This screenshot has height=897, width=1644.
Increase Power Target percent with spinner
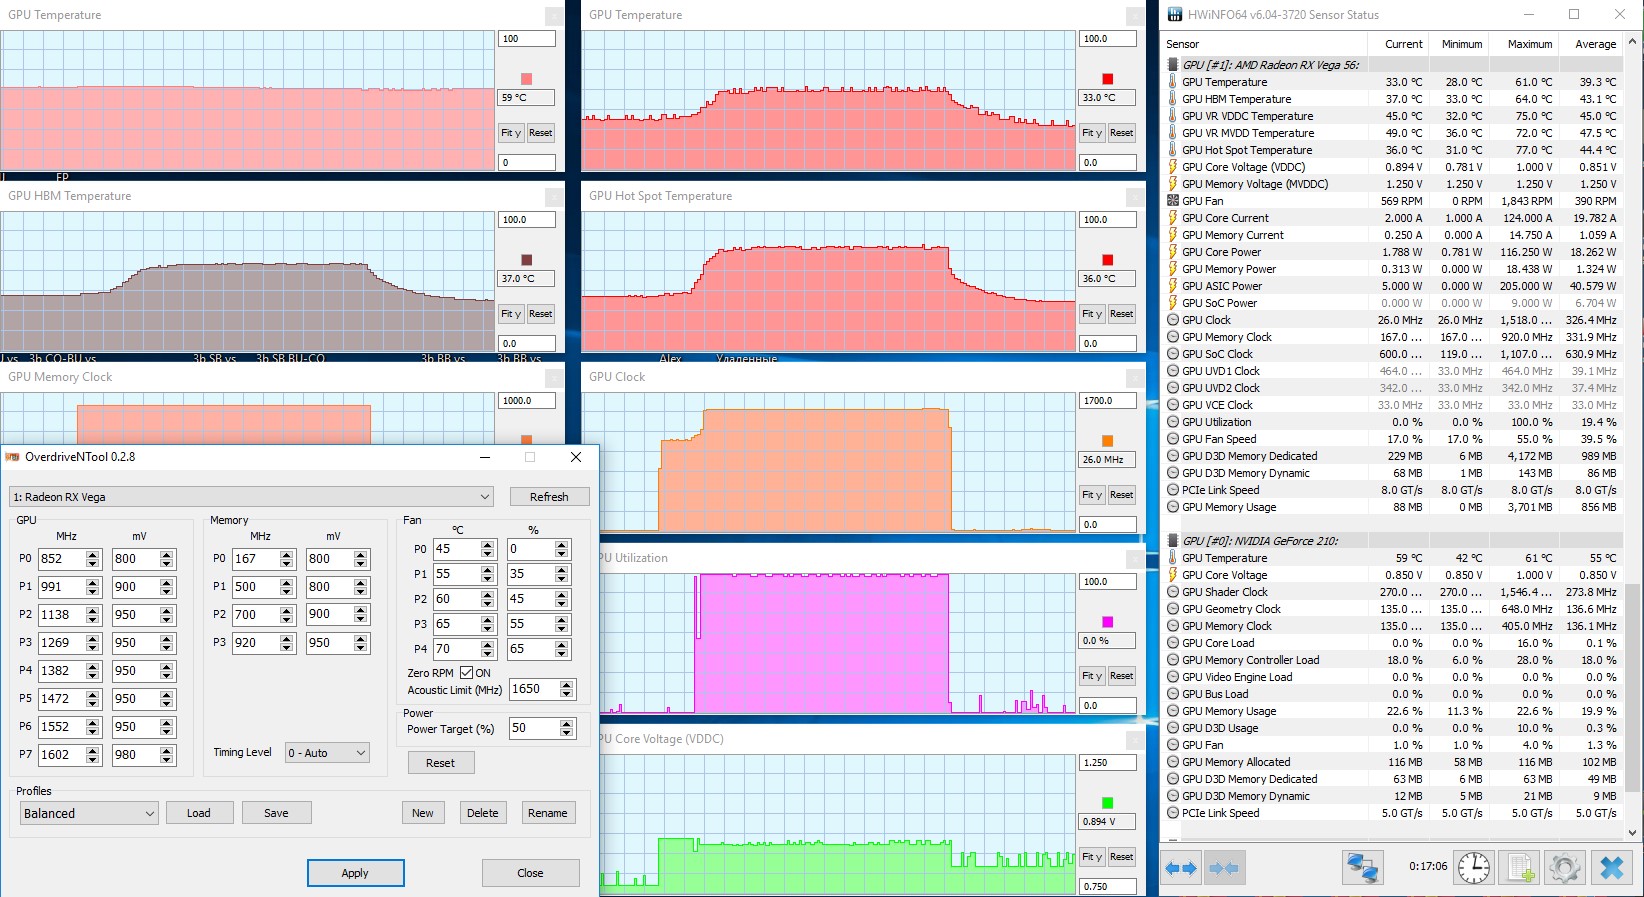(568, 724)
